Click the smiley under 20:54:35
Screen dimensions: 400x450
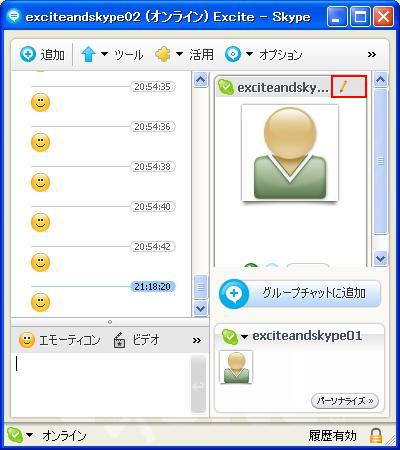[40, 102]
